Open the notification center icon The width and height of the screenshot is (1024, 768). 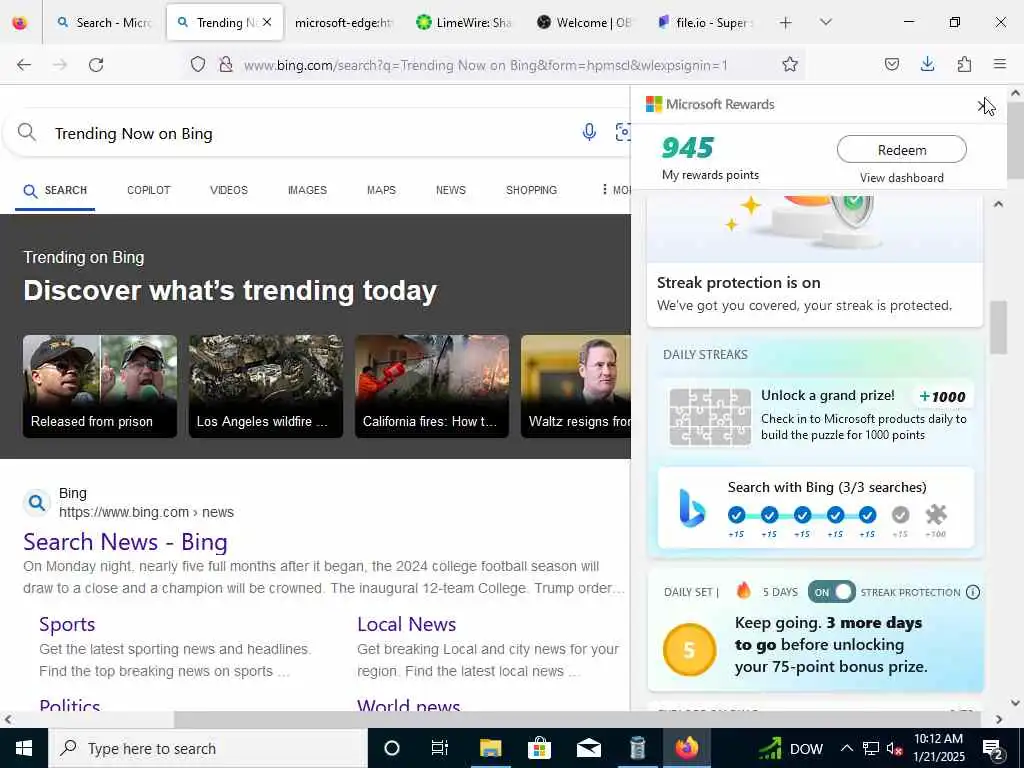tap(993, 749)
